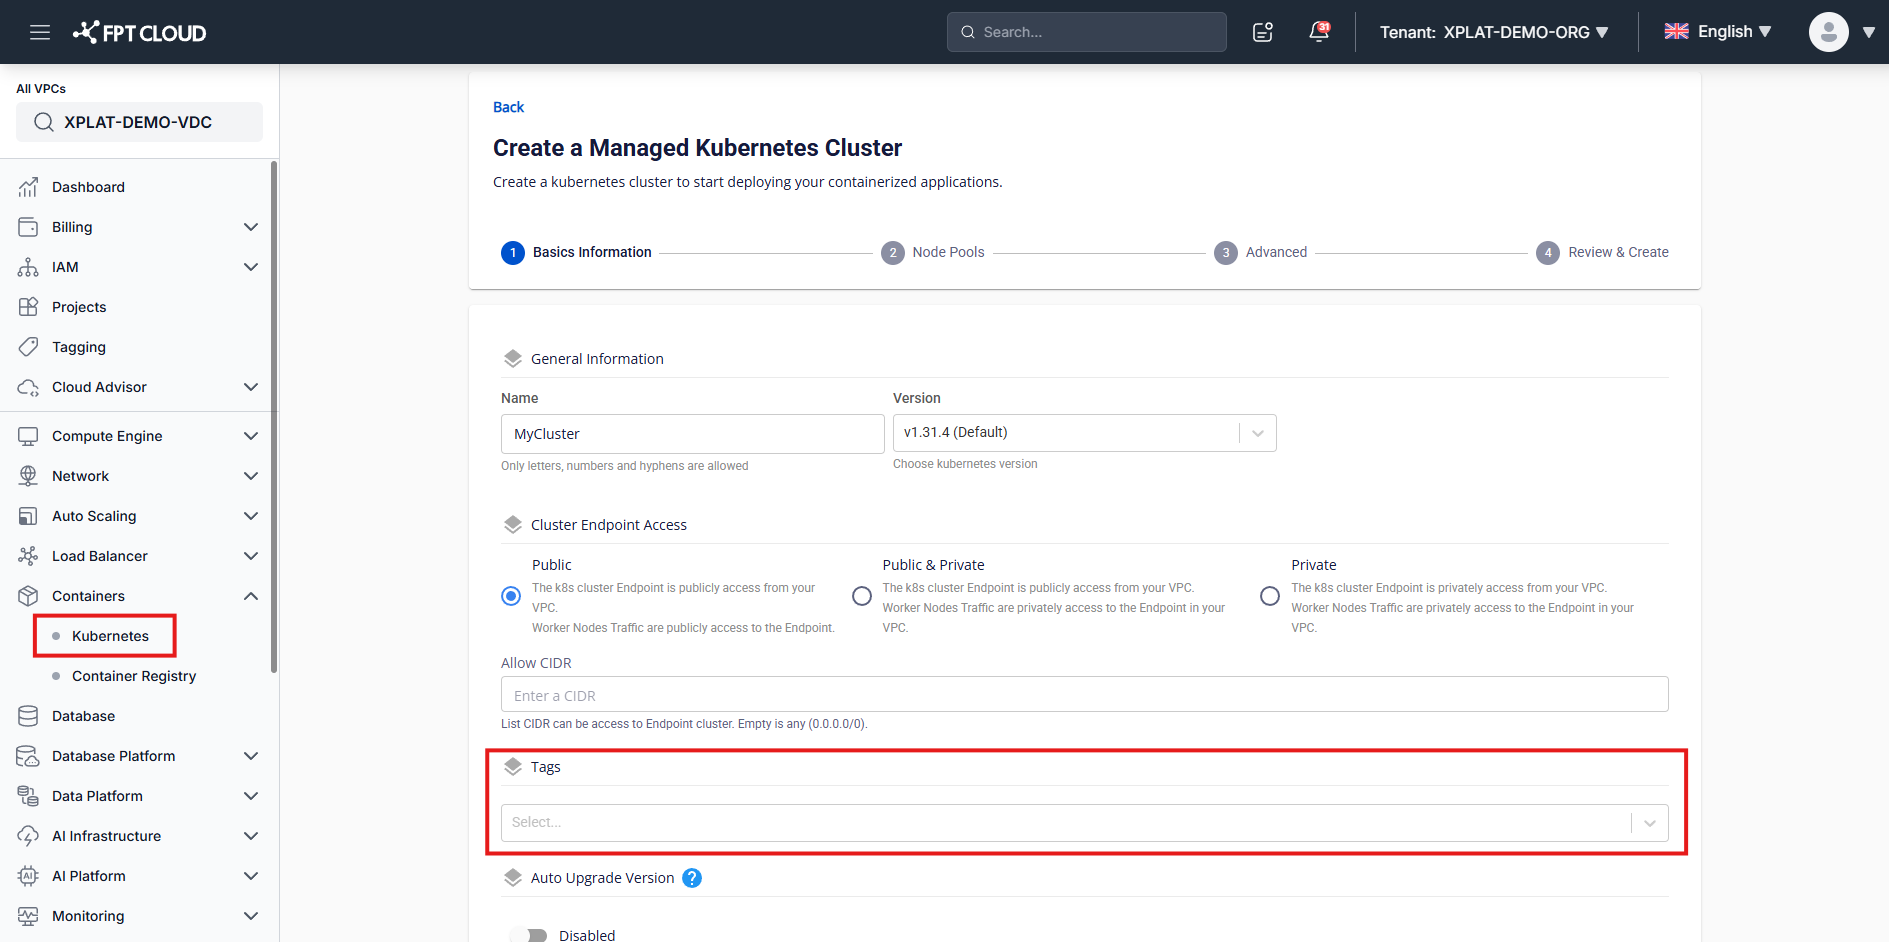The image size is (1889, 942).
Task: Click the Database Platform icon
Action: point(28,756)
